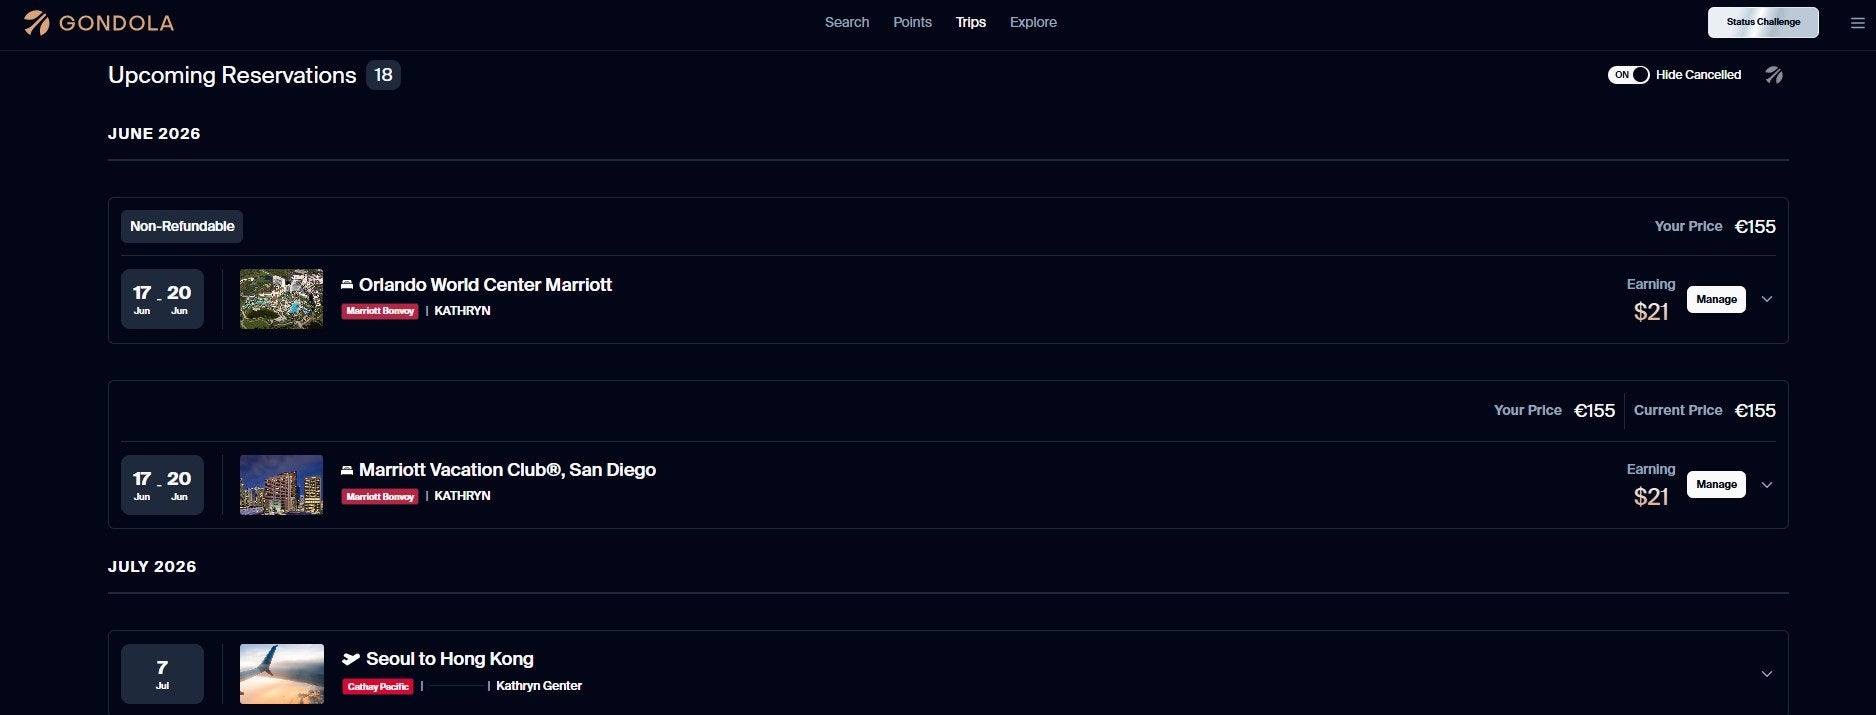This screenshot has width=1876, height=715.
Task: Click the 17 - 20 Jun date tile for San Diego
Action: pos(162,485)
